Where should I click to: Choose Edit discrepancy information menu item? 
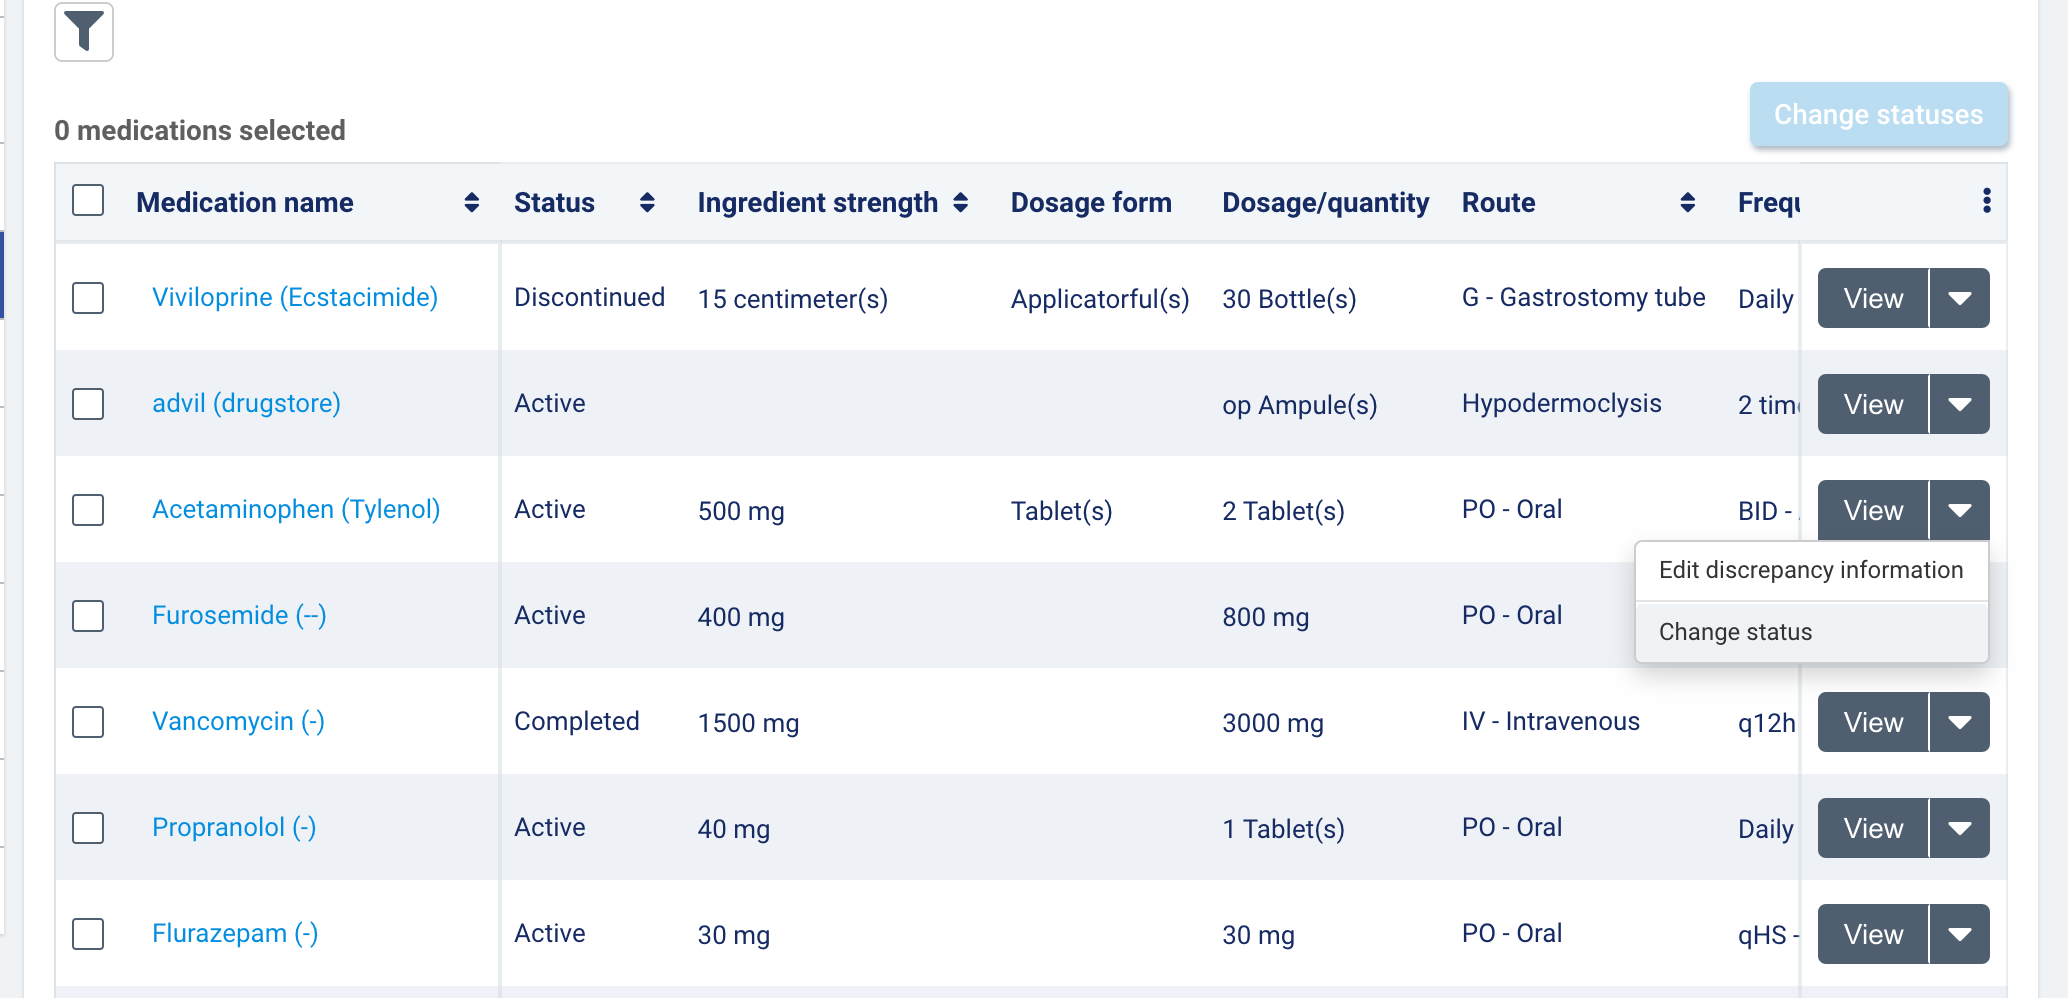click(x=1810, y=570)
